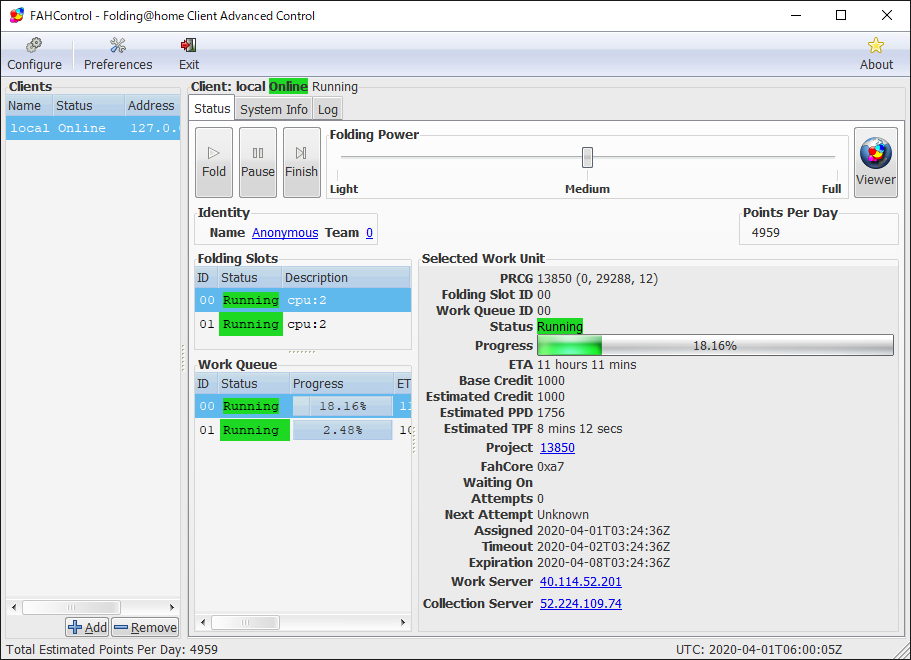Open the Configure gear toolbar icon

coord(34,45)
